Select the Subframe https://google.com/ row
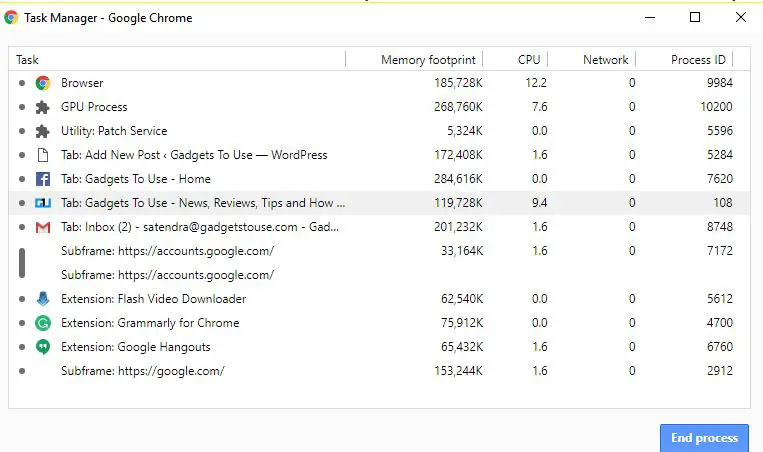763x452 pixels. (x=379, y=371)
